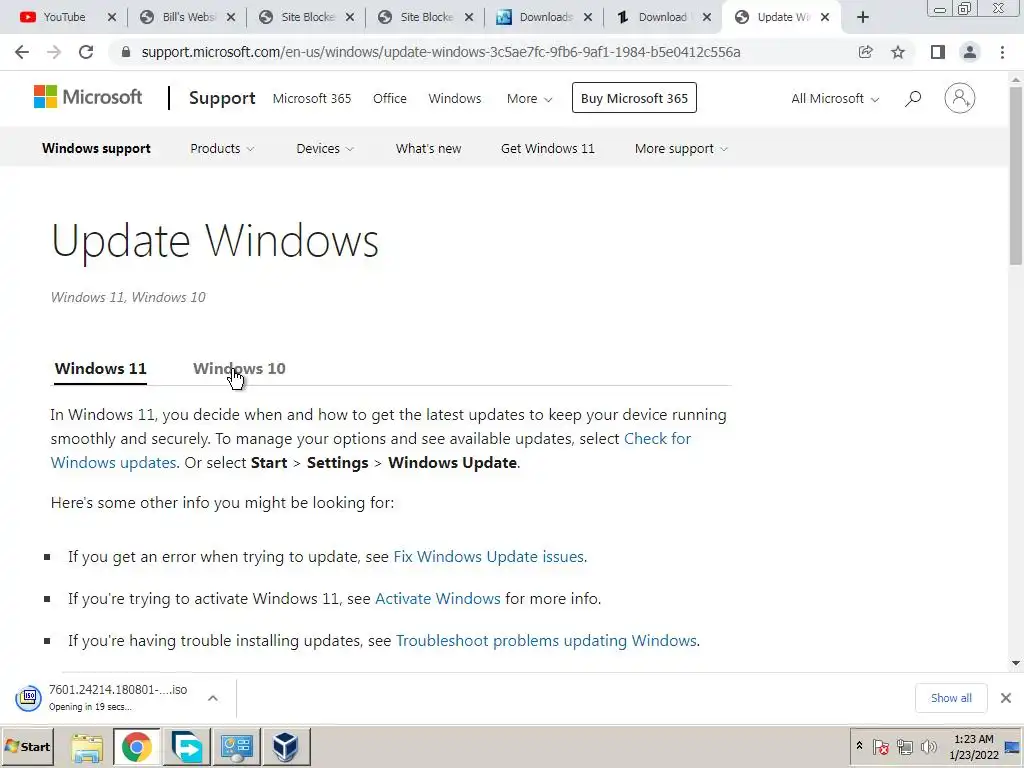Click the Show desktop button by the clock
The image size is (1024, 768).
click(x=1013, y=746)
